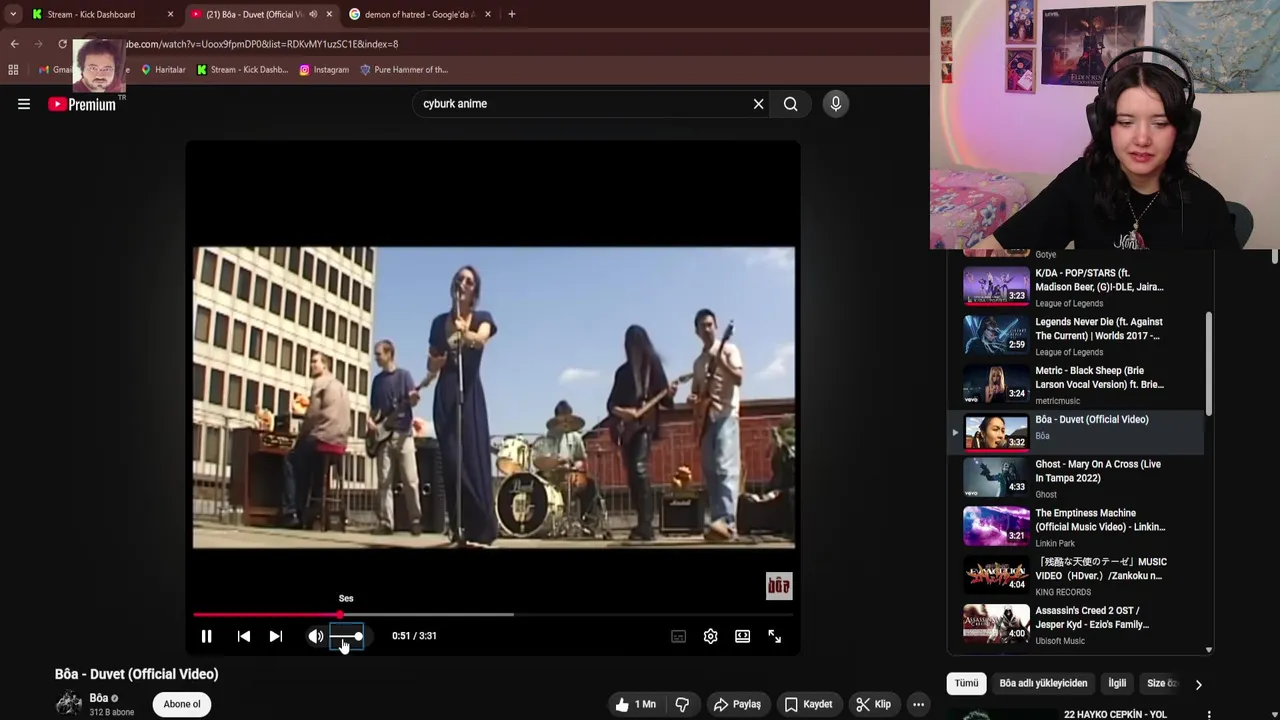Viewport: 1280px width, 720px height.
Task: Run search with the magnifier button
Action: coord(790,104)
